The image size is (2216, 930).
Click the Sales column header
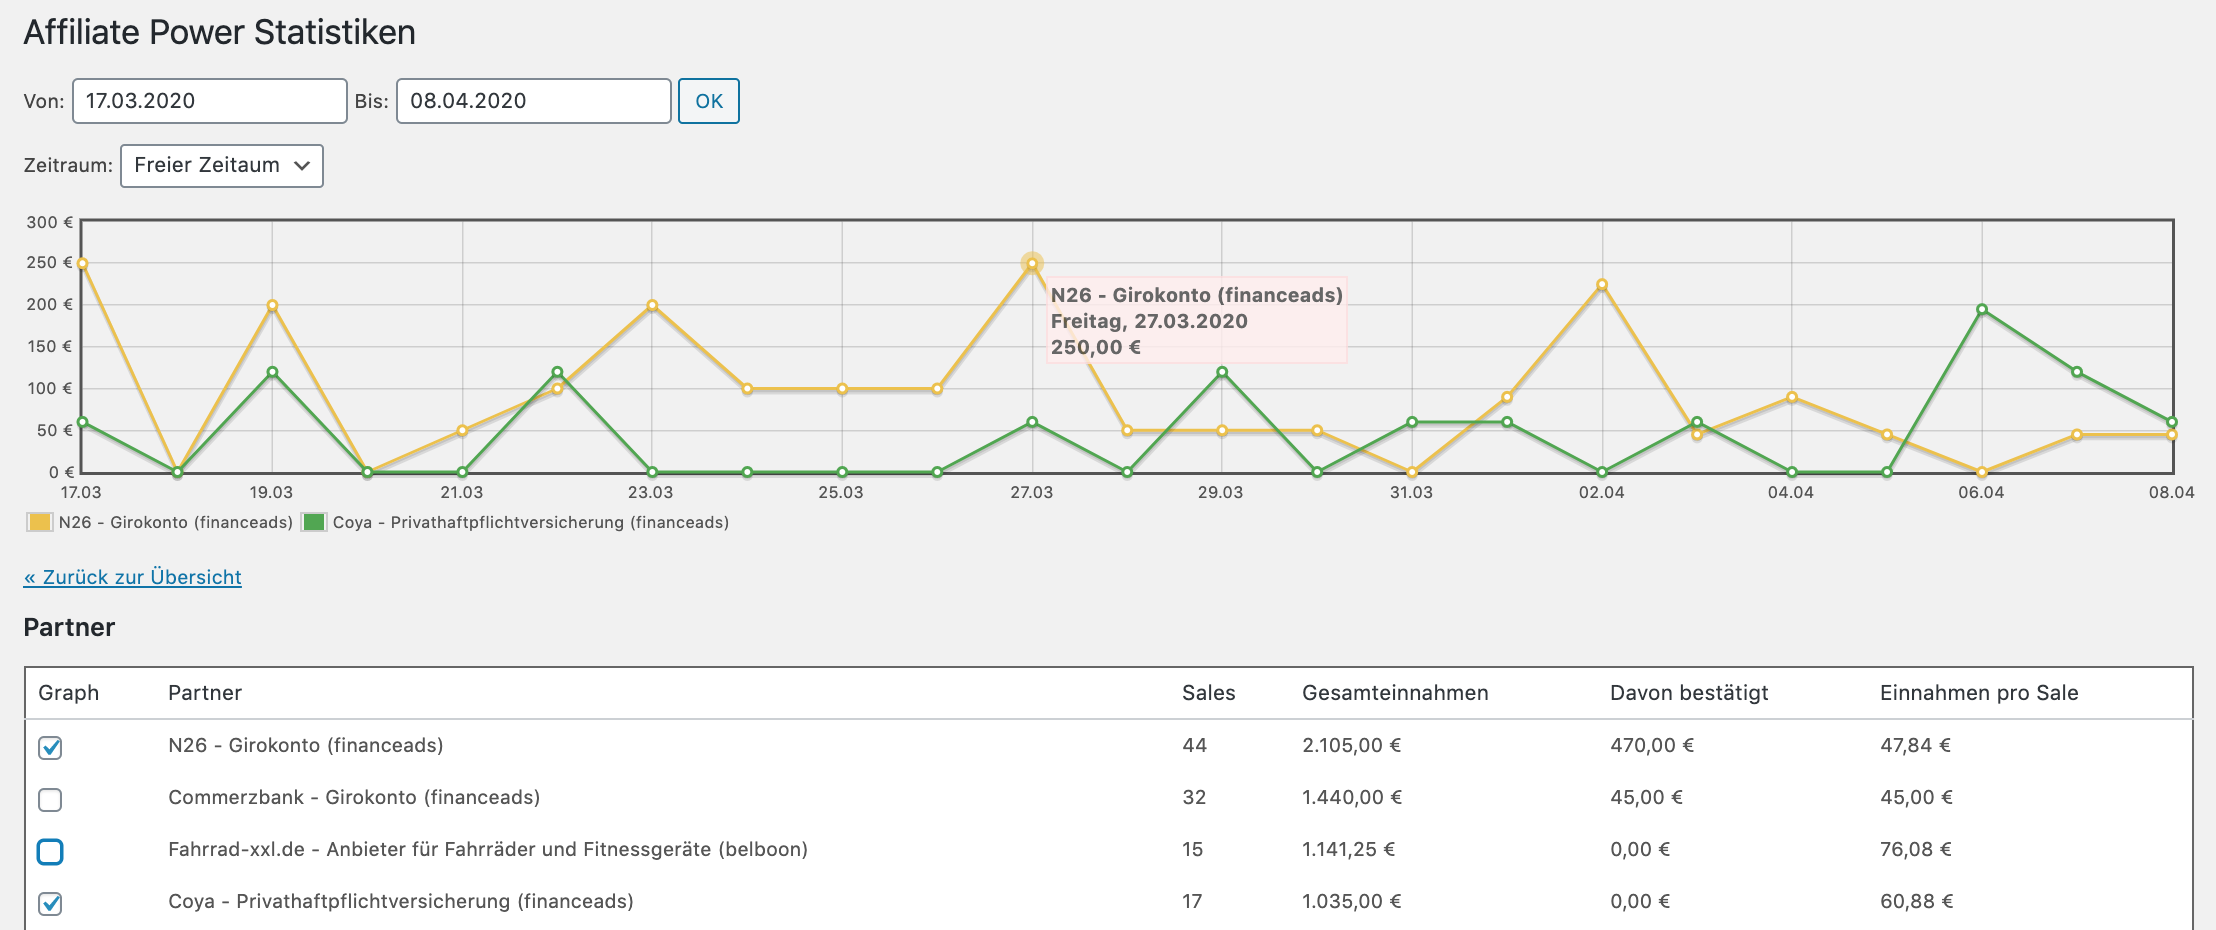point(1208,693)
